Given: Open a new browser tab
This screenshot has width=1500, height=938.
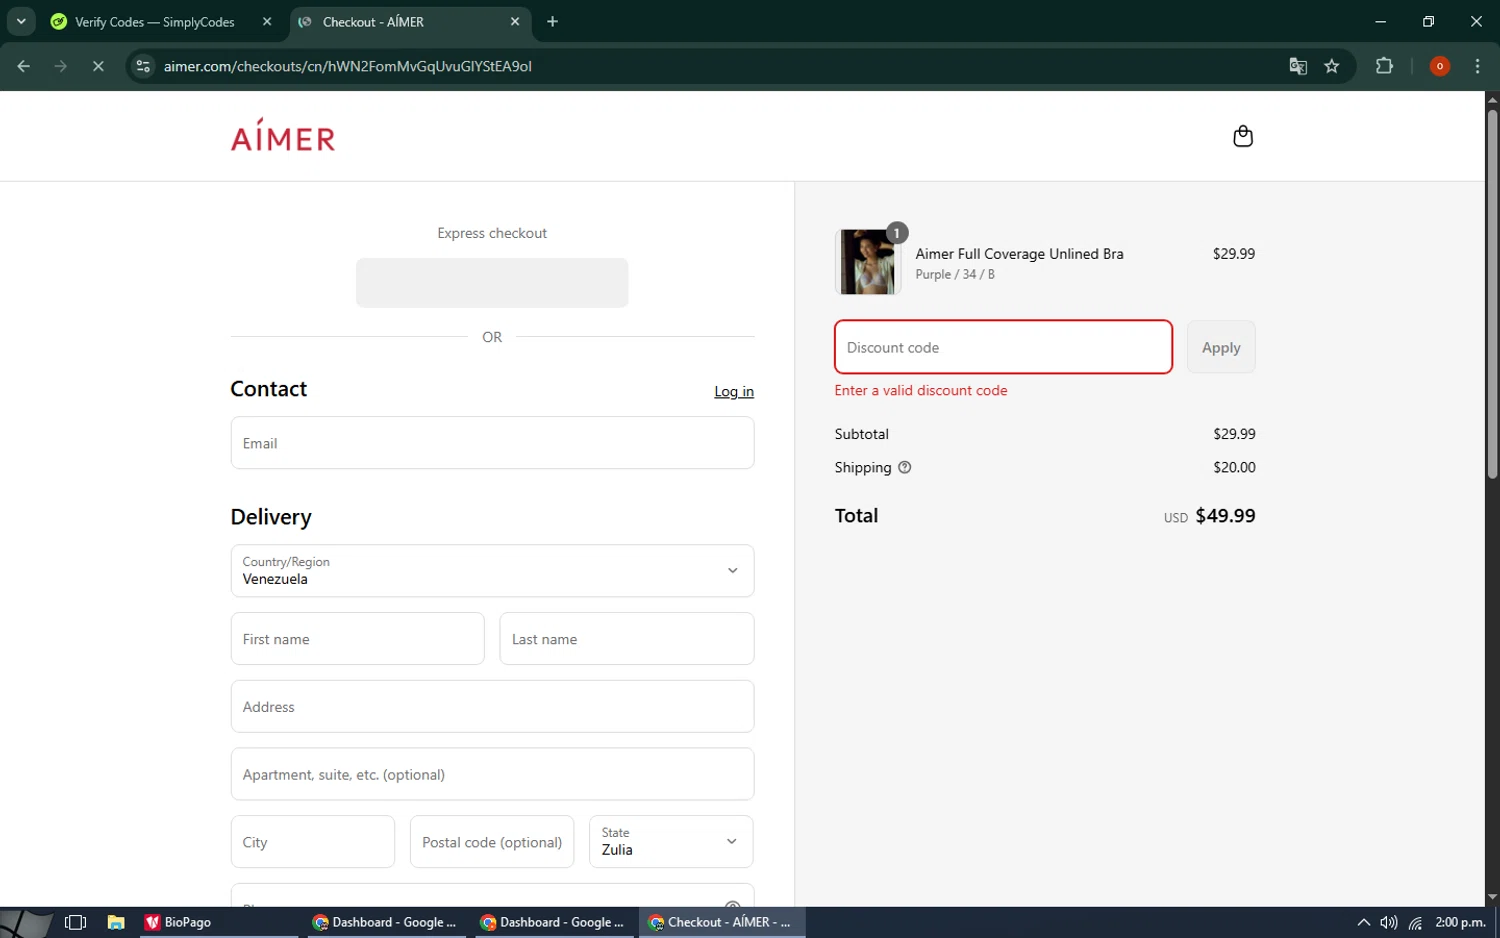Looking at the screenshot, I should [552, 21].
